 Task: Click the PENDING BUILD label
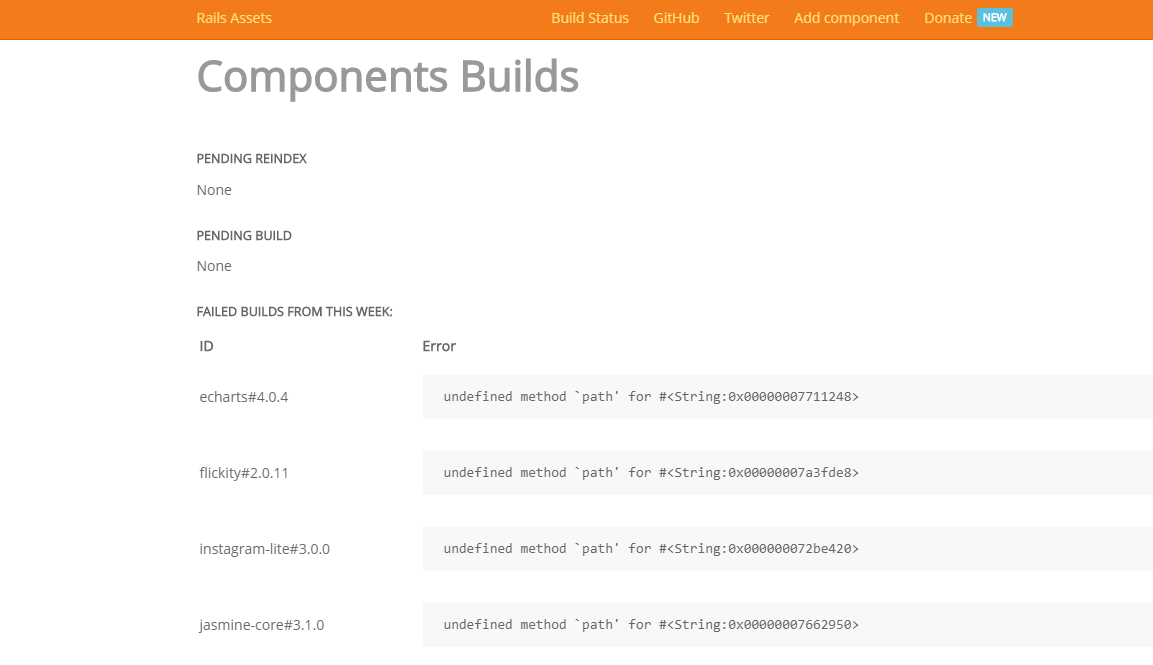click(244, 235)
